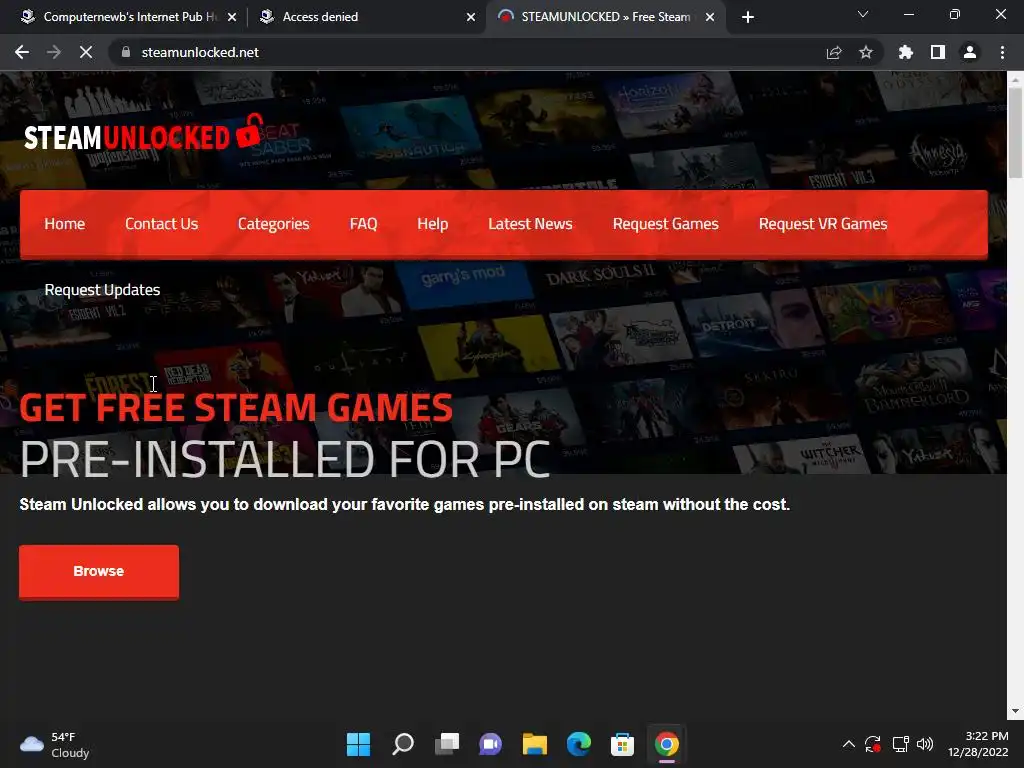
Task: Open Request Games page
Action: pos(665,224)
